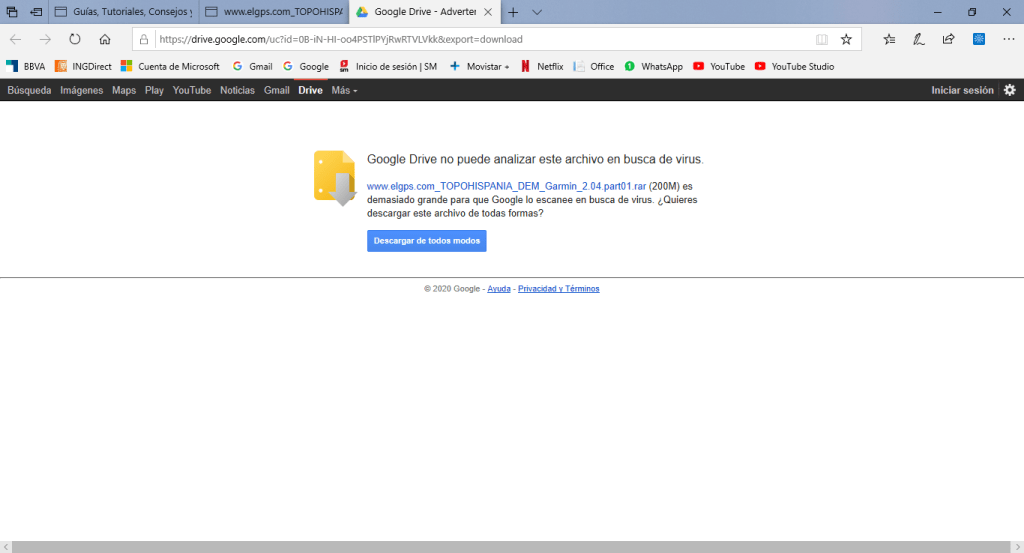Go to the browser home page
This screenshot has width=1024, height=553.
(105, 39)
